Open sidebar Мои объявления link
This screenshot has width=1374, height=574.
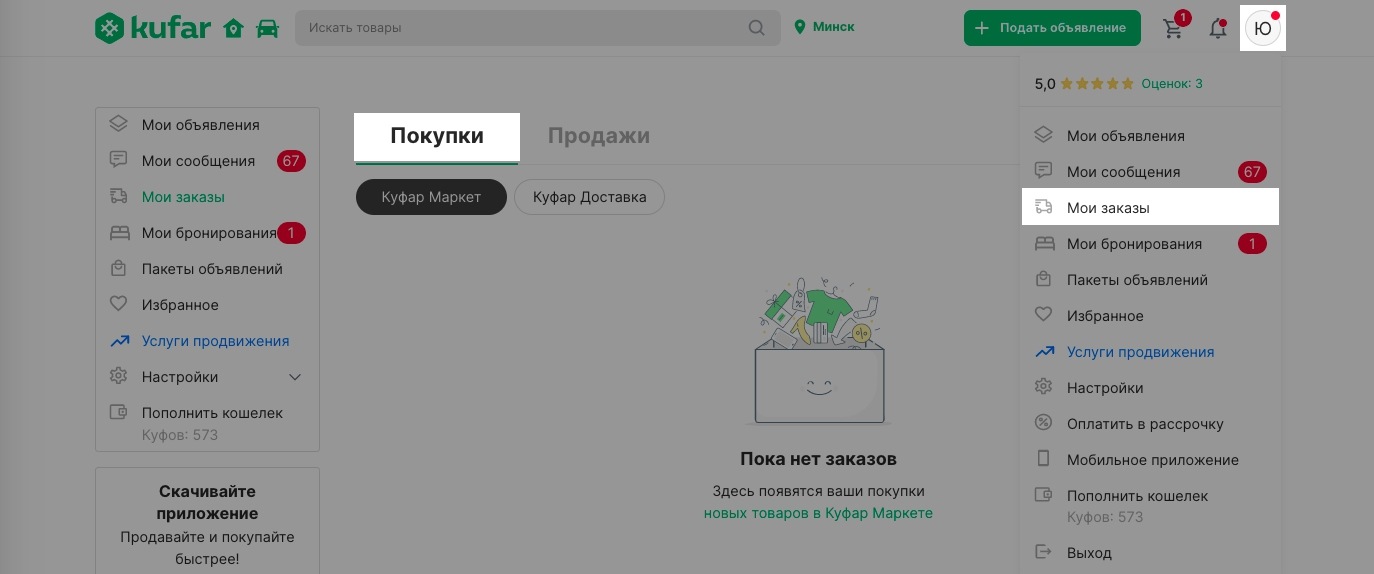point(200,125)
